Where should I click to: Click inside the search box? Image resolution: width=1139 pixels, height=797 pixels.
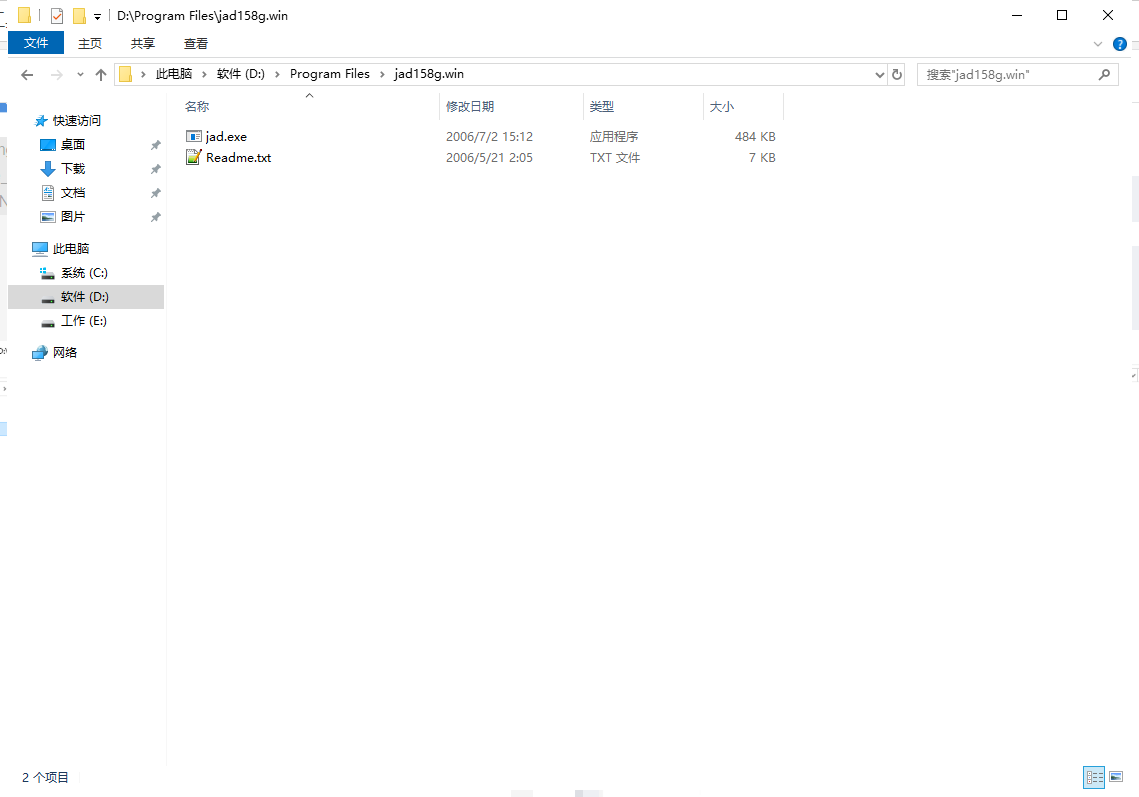pos(1000,74)
